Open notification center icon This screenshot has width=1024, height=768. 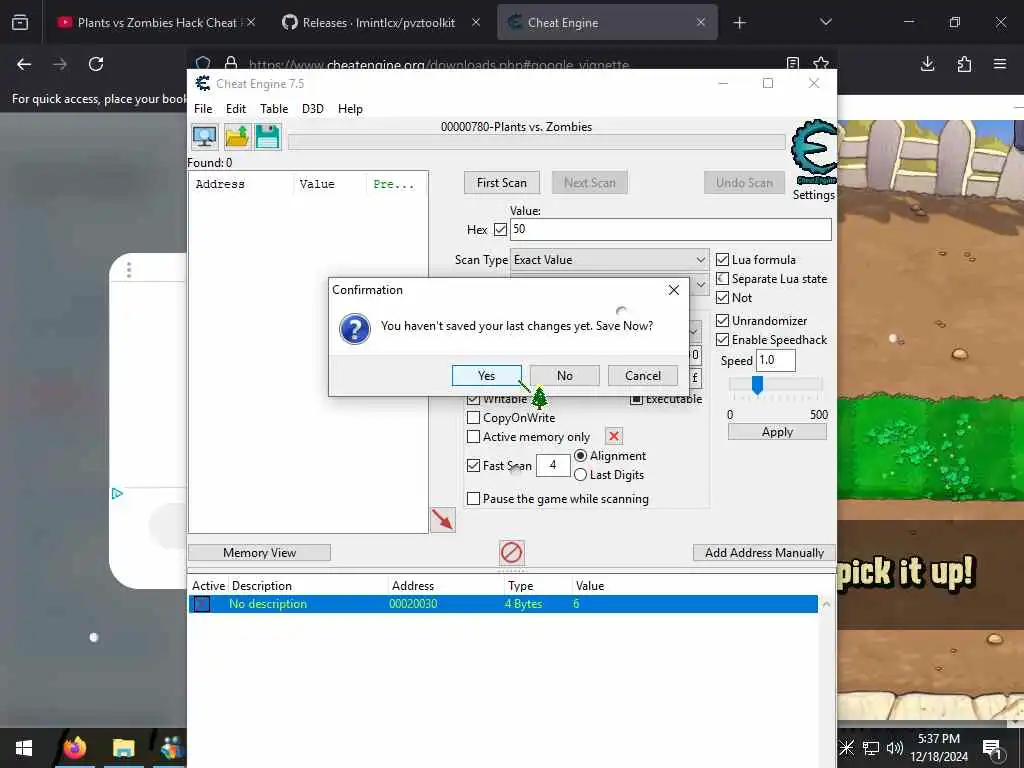(x=992, y=748)
